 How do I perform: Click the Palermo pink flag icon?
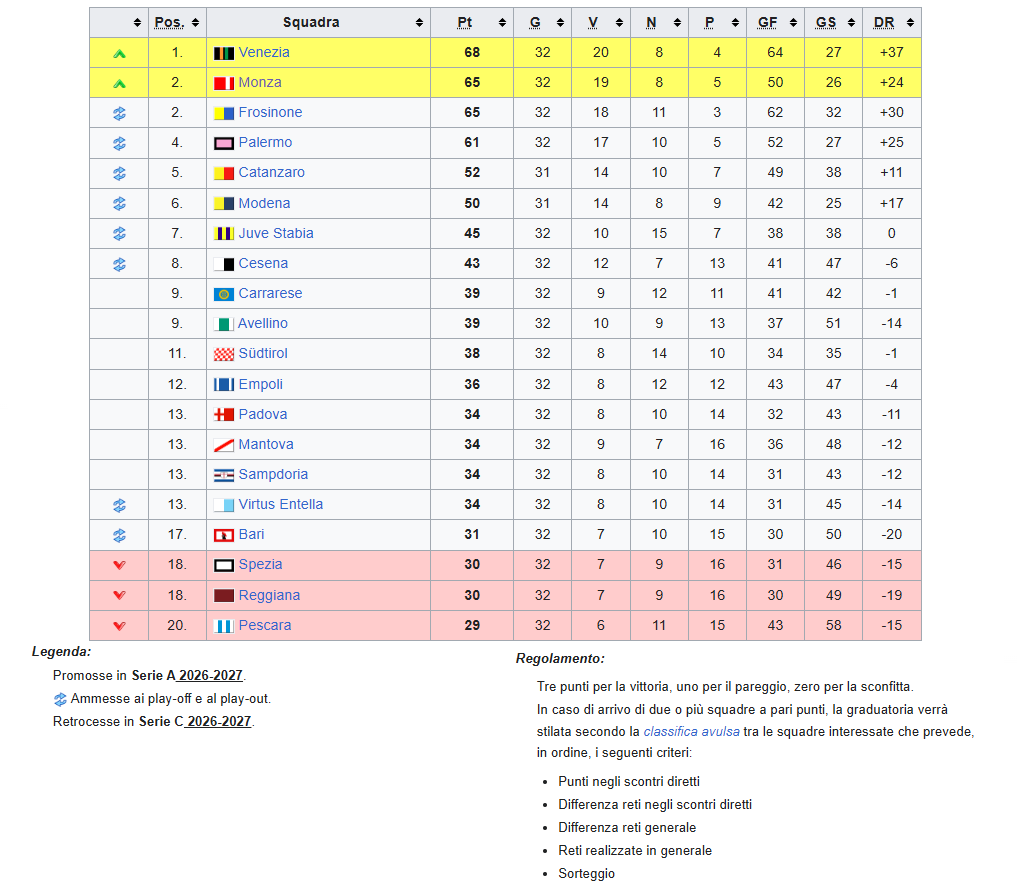tap(224, 143)
